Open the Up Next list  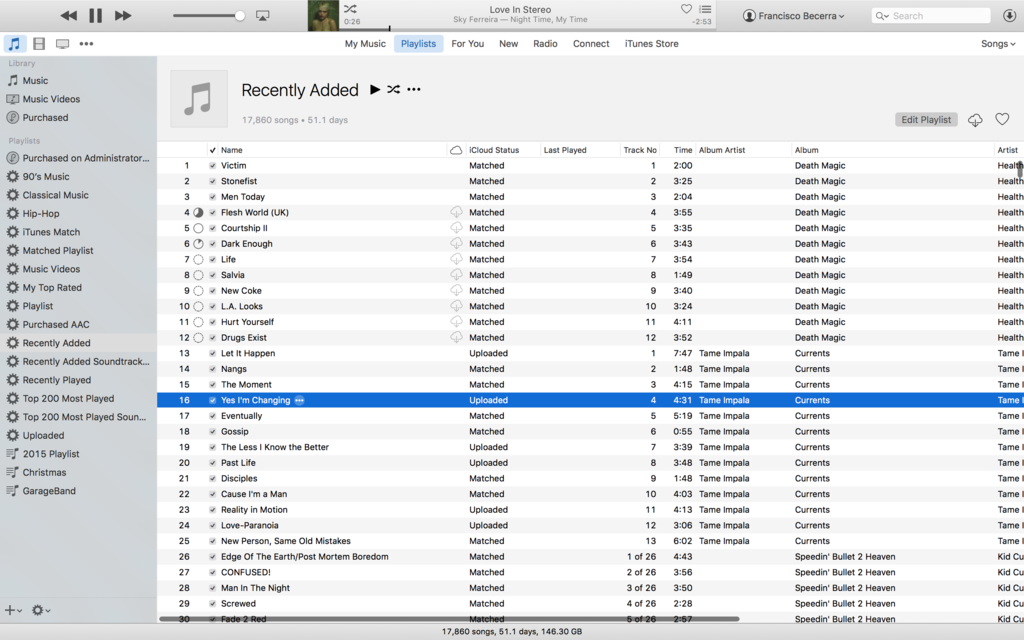[x=705, y=9]
